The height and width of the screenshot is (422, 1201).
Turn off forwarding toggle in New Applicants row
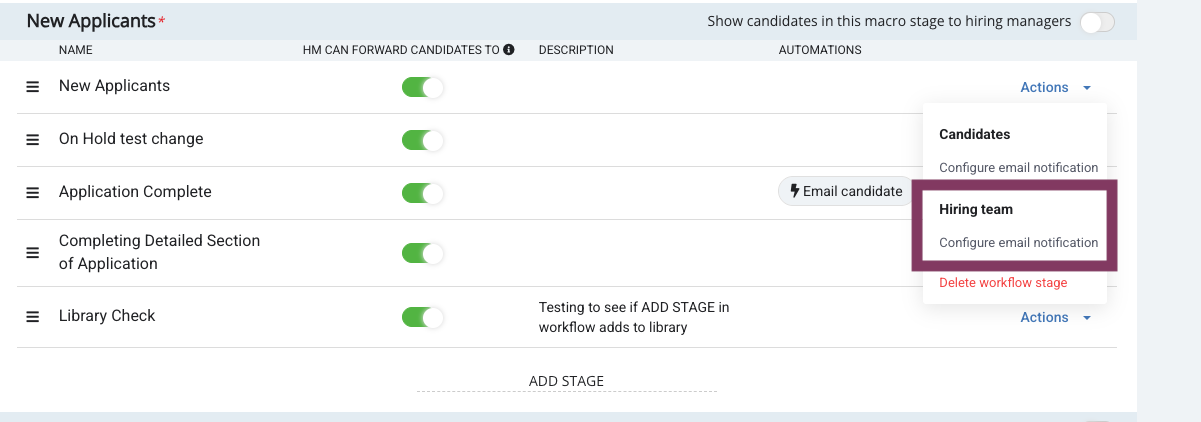coord(422,87)
